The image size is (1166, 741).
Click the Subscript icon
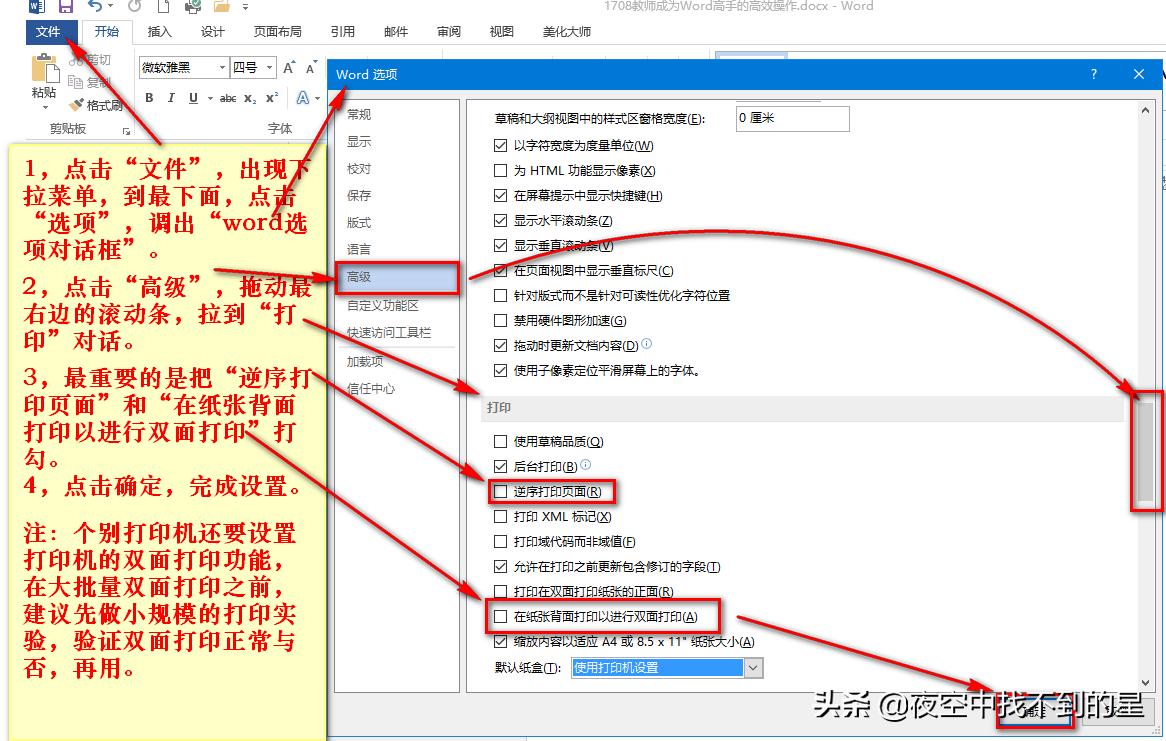250,98
